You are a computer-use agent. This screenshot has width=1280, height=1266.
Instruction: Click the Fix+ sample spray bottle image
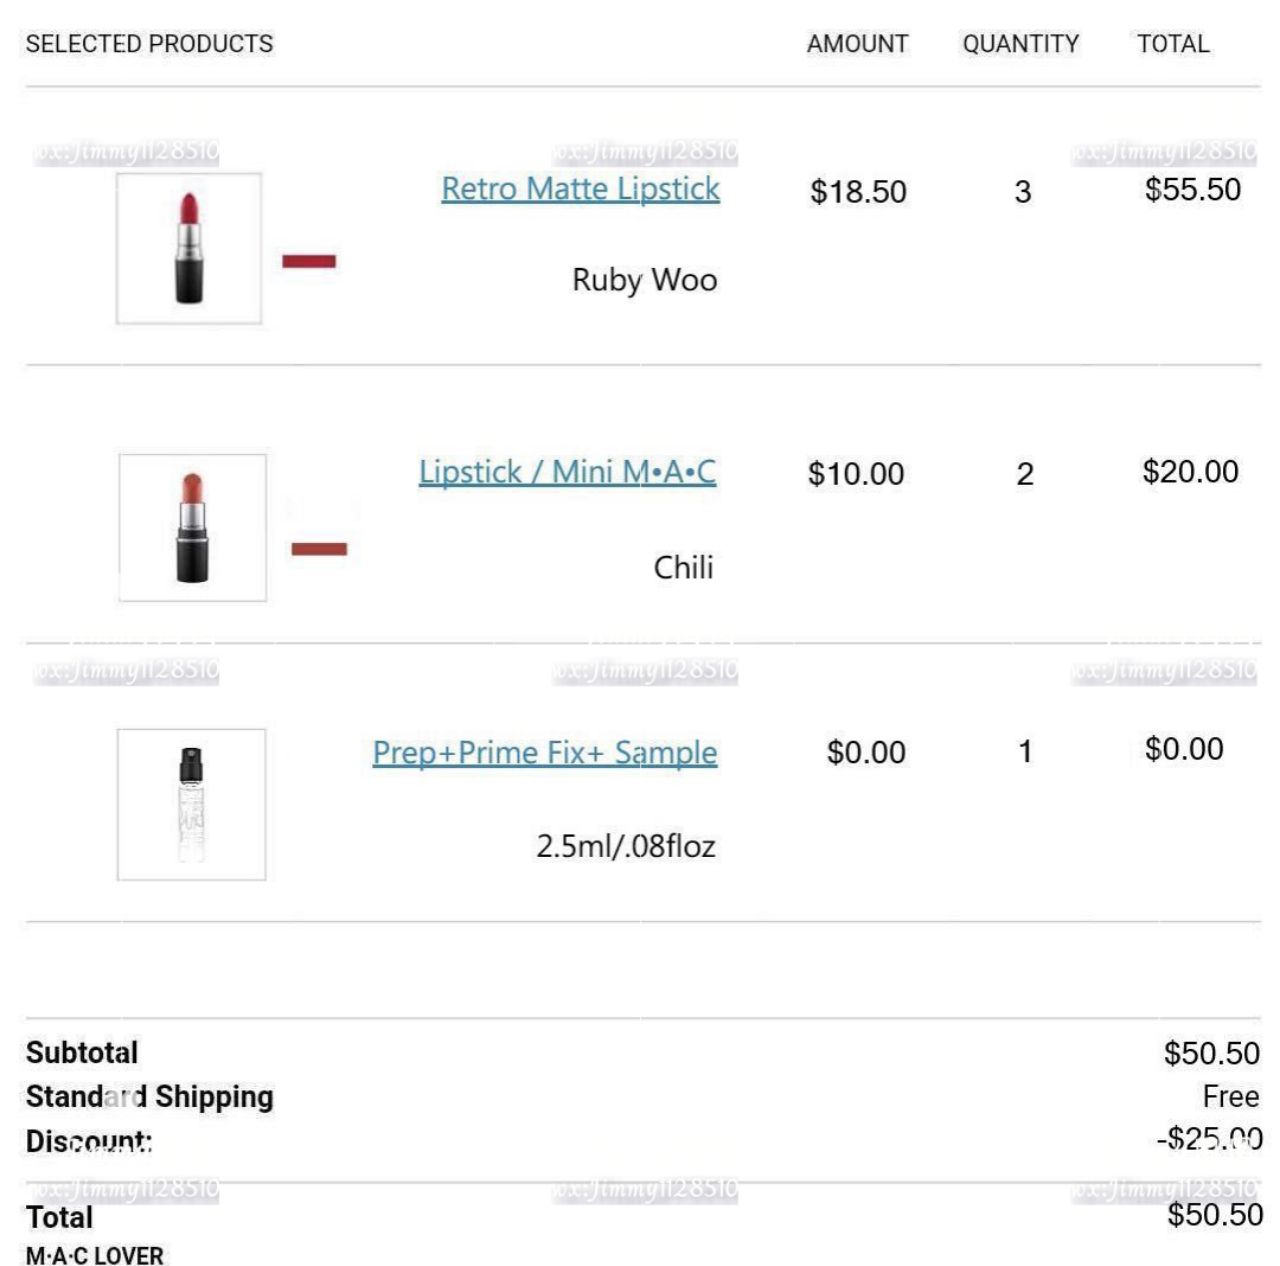191,805
